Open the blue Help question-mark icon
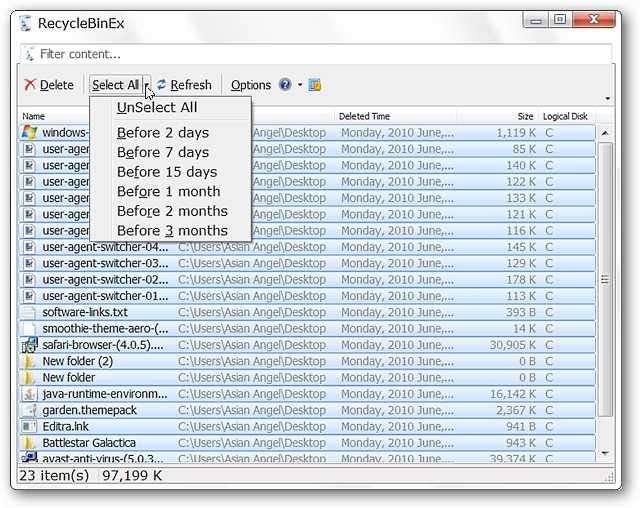Screen dimensions: 640x508 coord(285,85)
